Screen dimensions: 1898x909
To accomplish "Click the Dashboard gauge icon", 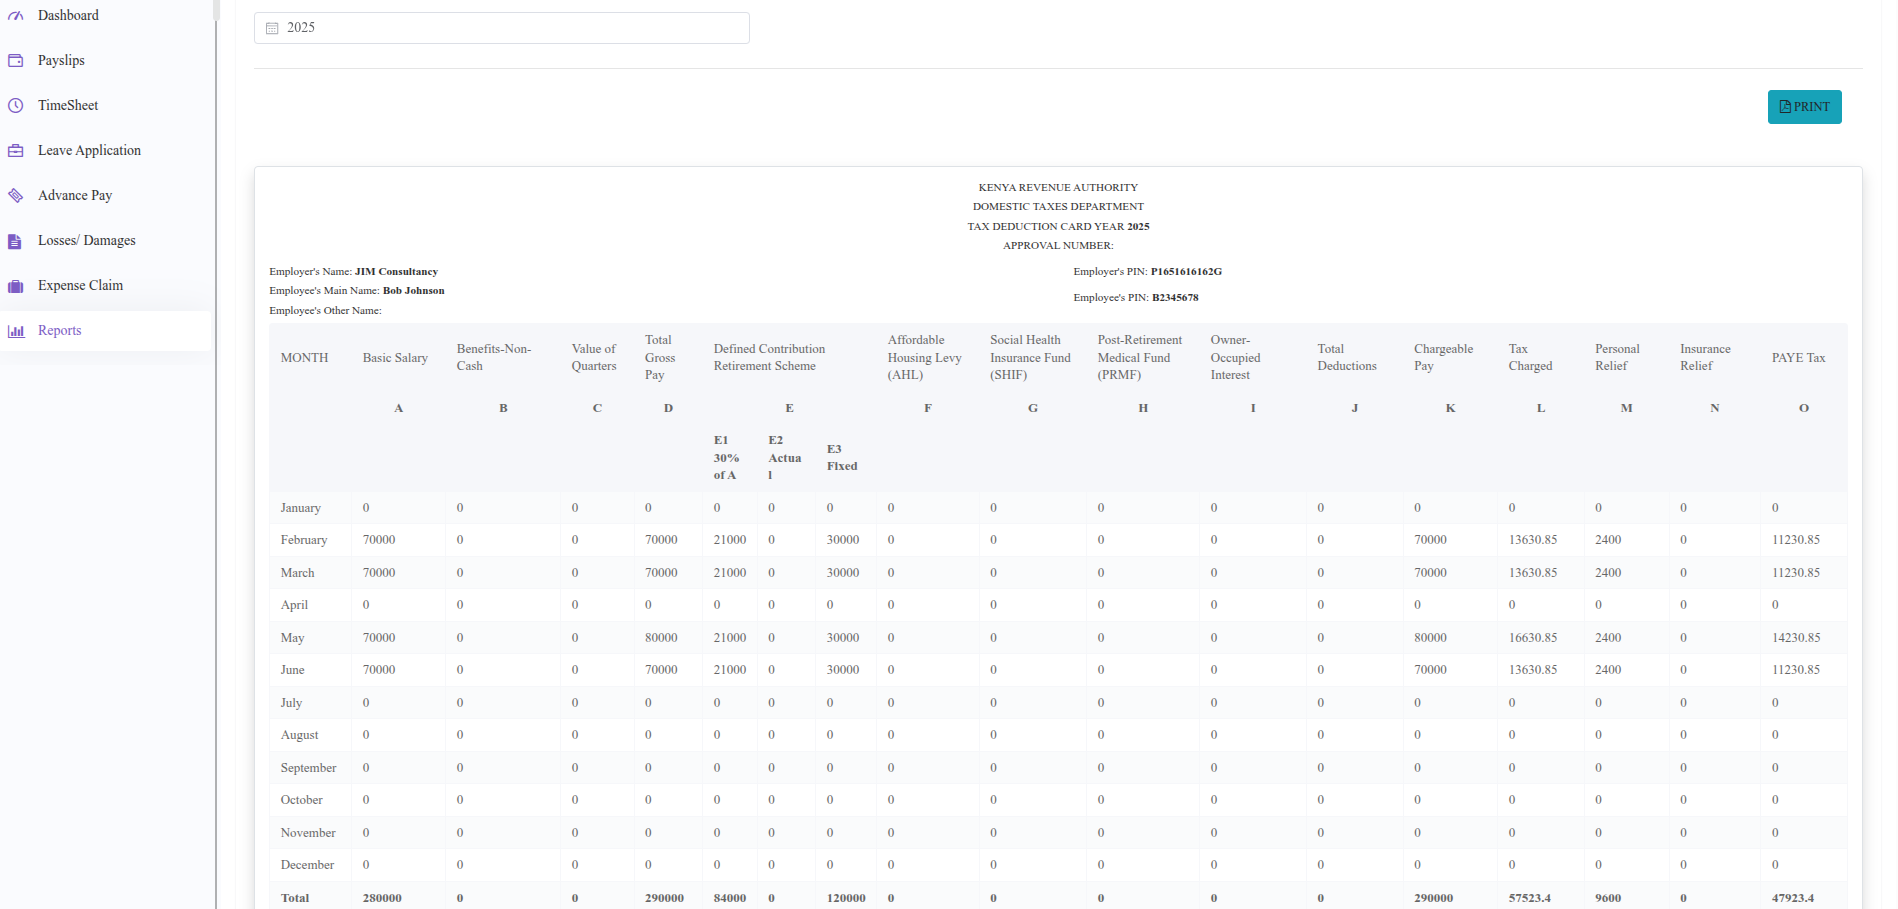I will [16, 16].
